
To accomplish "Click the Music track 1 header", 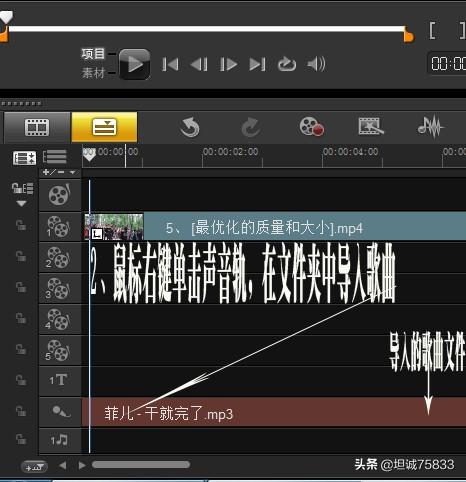I will coord(60,440).
